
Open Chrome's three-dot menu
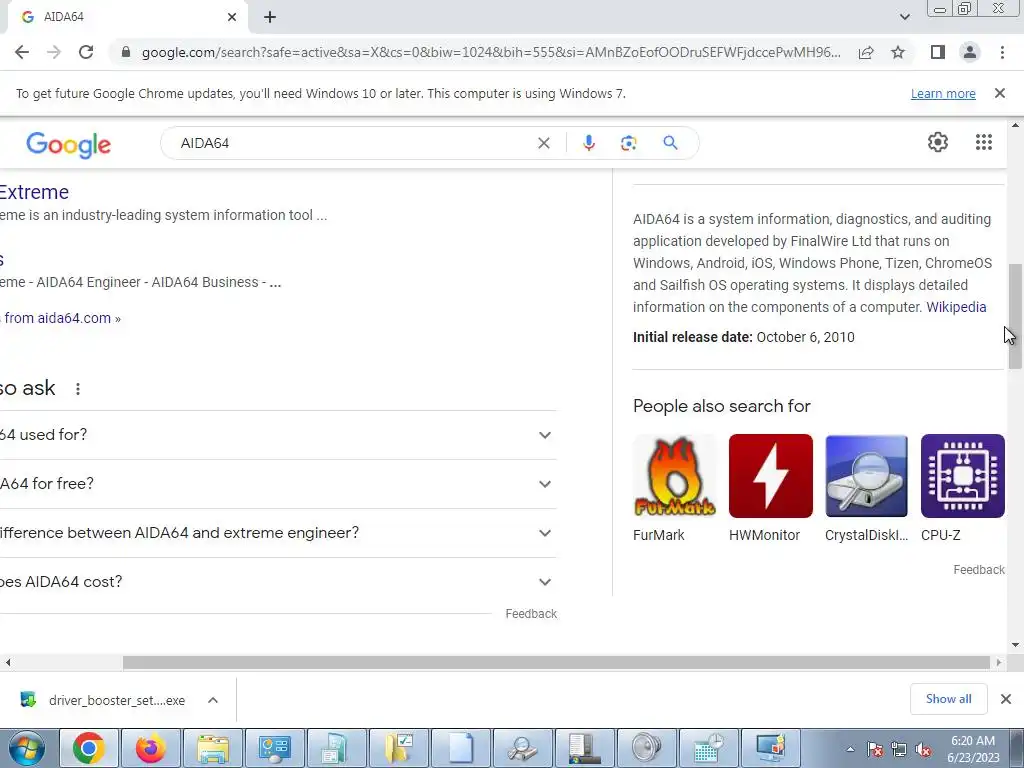coord(1002,52)
